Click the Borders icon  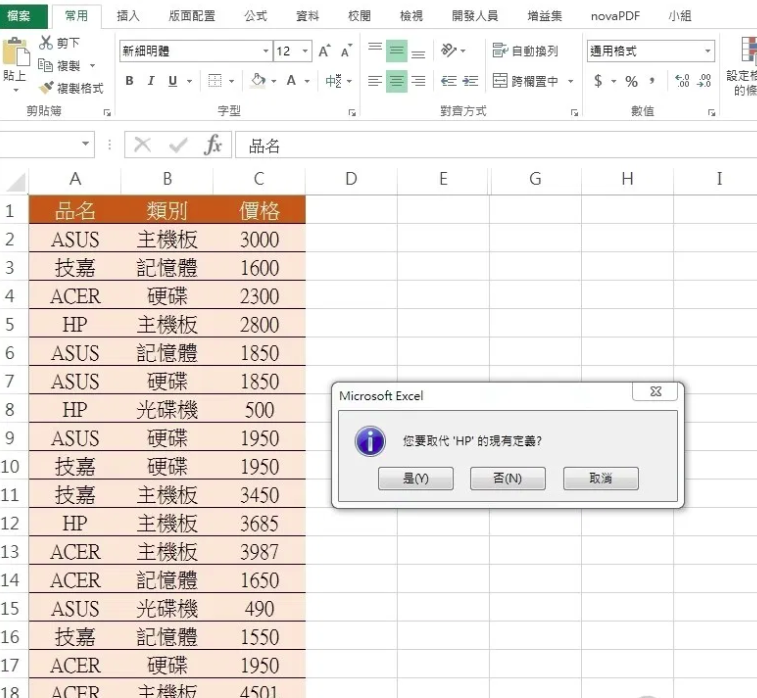[x=214, y=81]
